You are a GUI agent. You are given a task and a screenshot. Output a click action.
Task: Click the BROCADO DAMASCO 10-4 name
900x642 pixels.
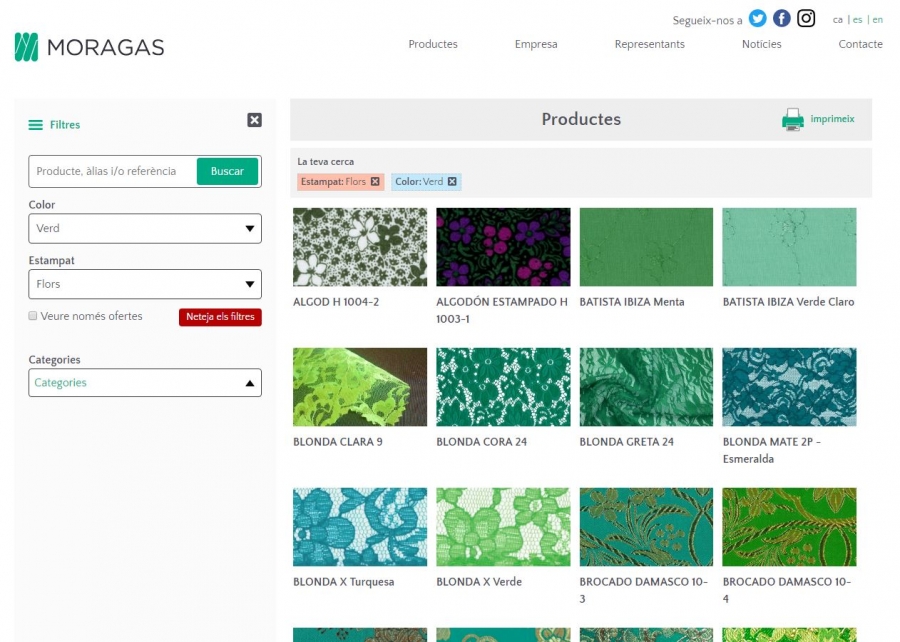[x=787, y=590]
